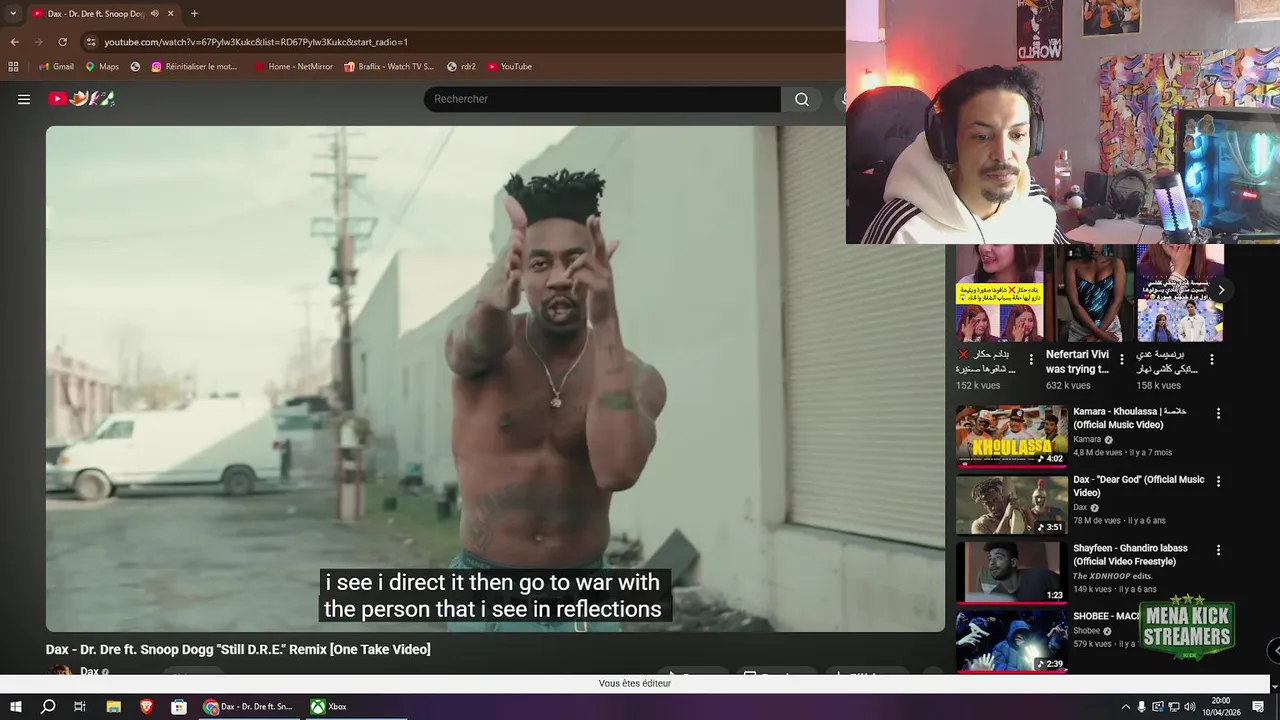The image size is (1280, 720).
Task: Open the Réinitialiser le mot... Instagram bookmark
Action: (194, 67)
